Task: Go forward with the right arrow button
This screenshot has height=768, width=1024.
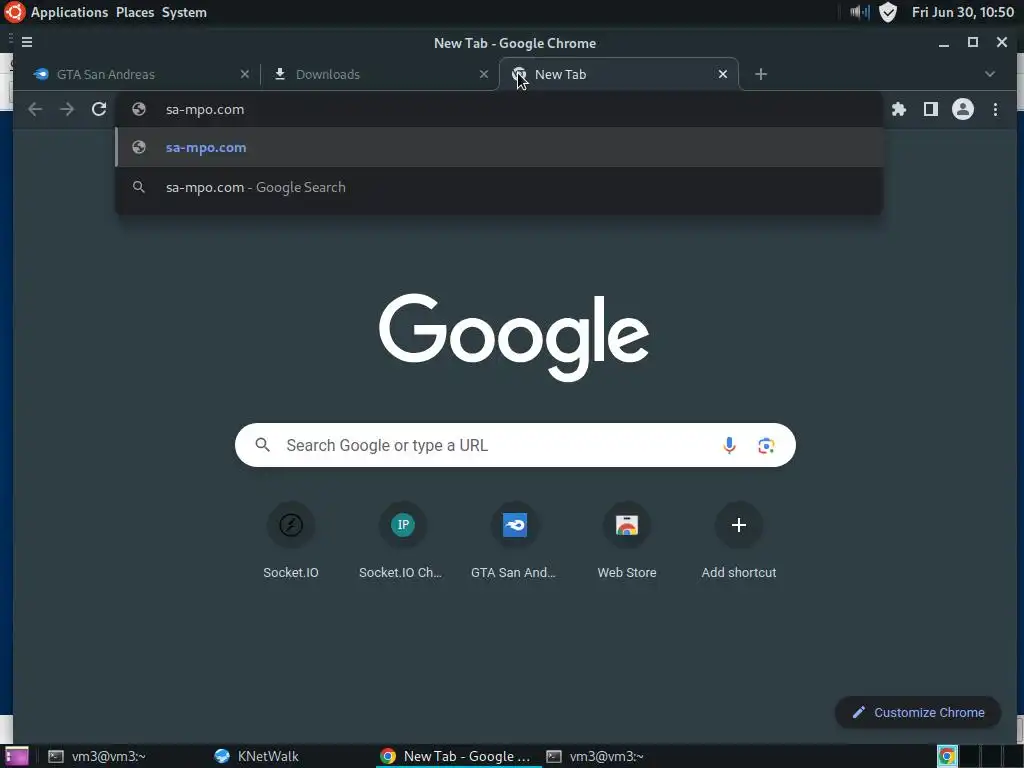Action: tap(67, 109)
